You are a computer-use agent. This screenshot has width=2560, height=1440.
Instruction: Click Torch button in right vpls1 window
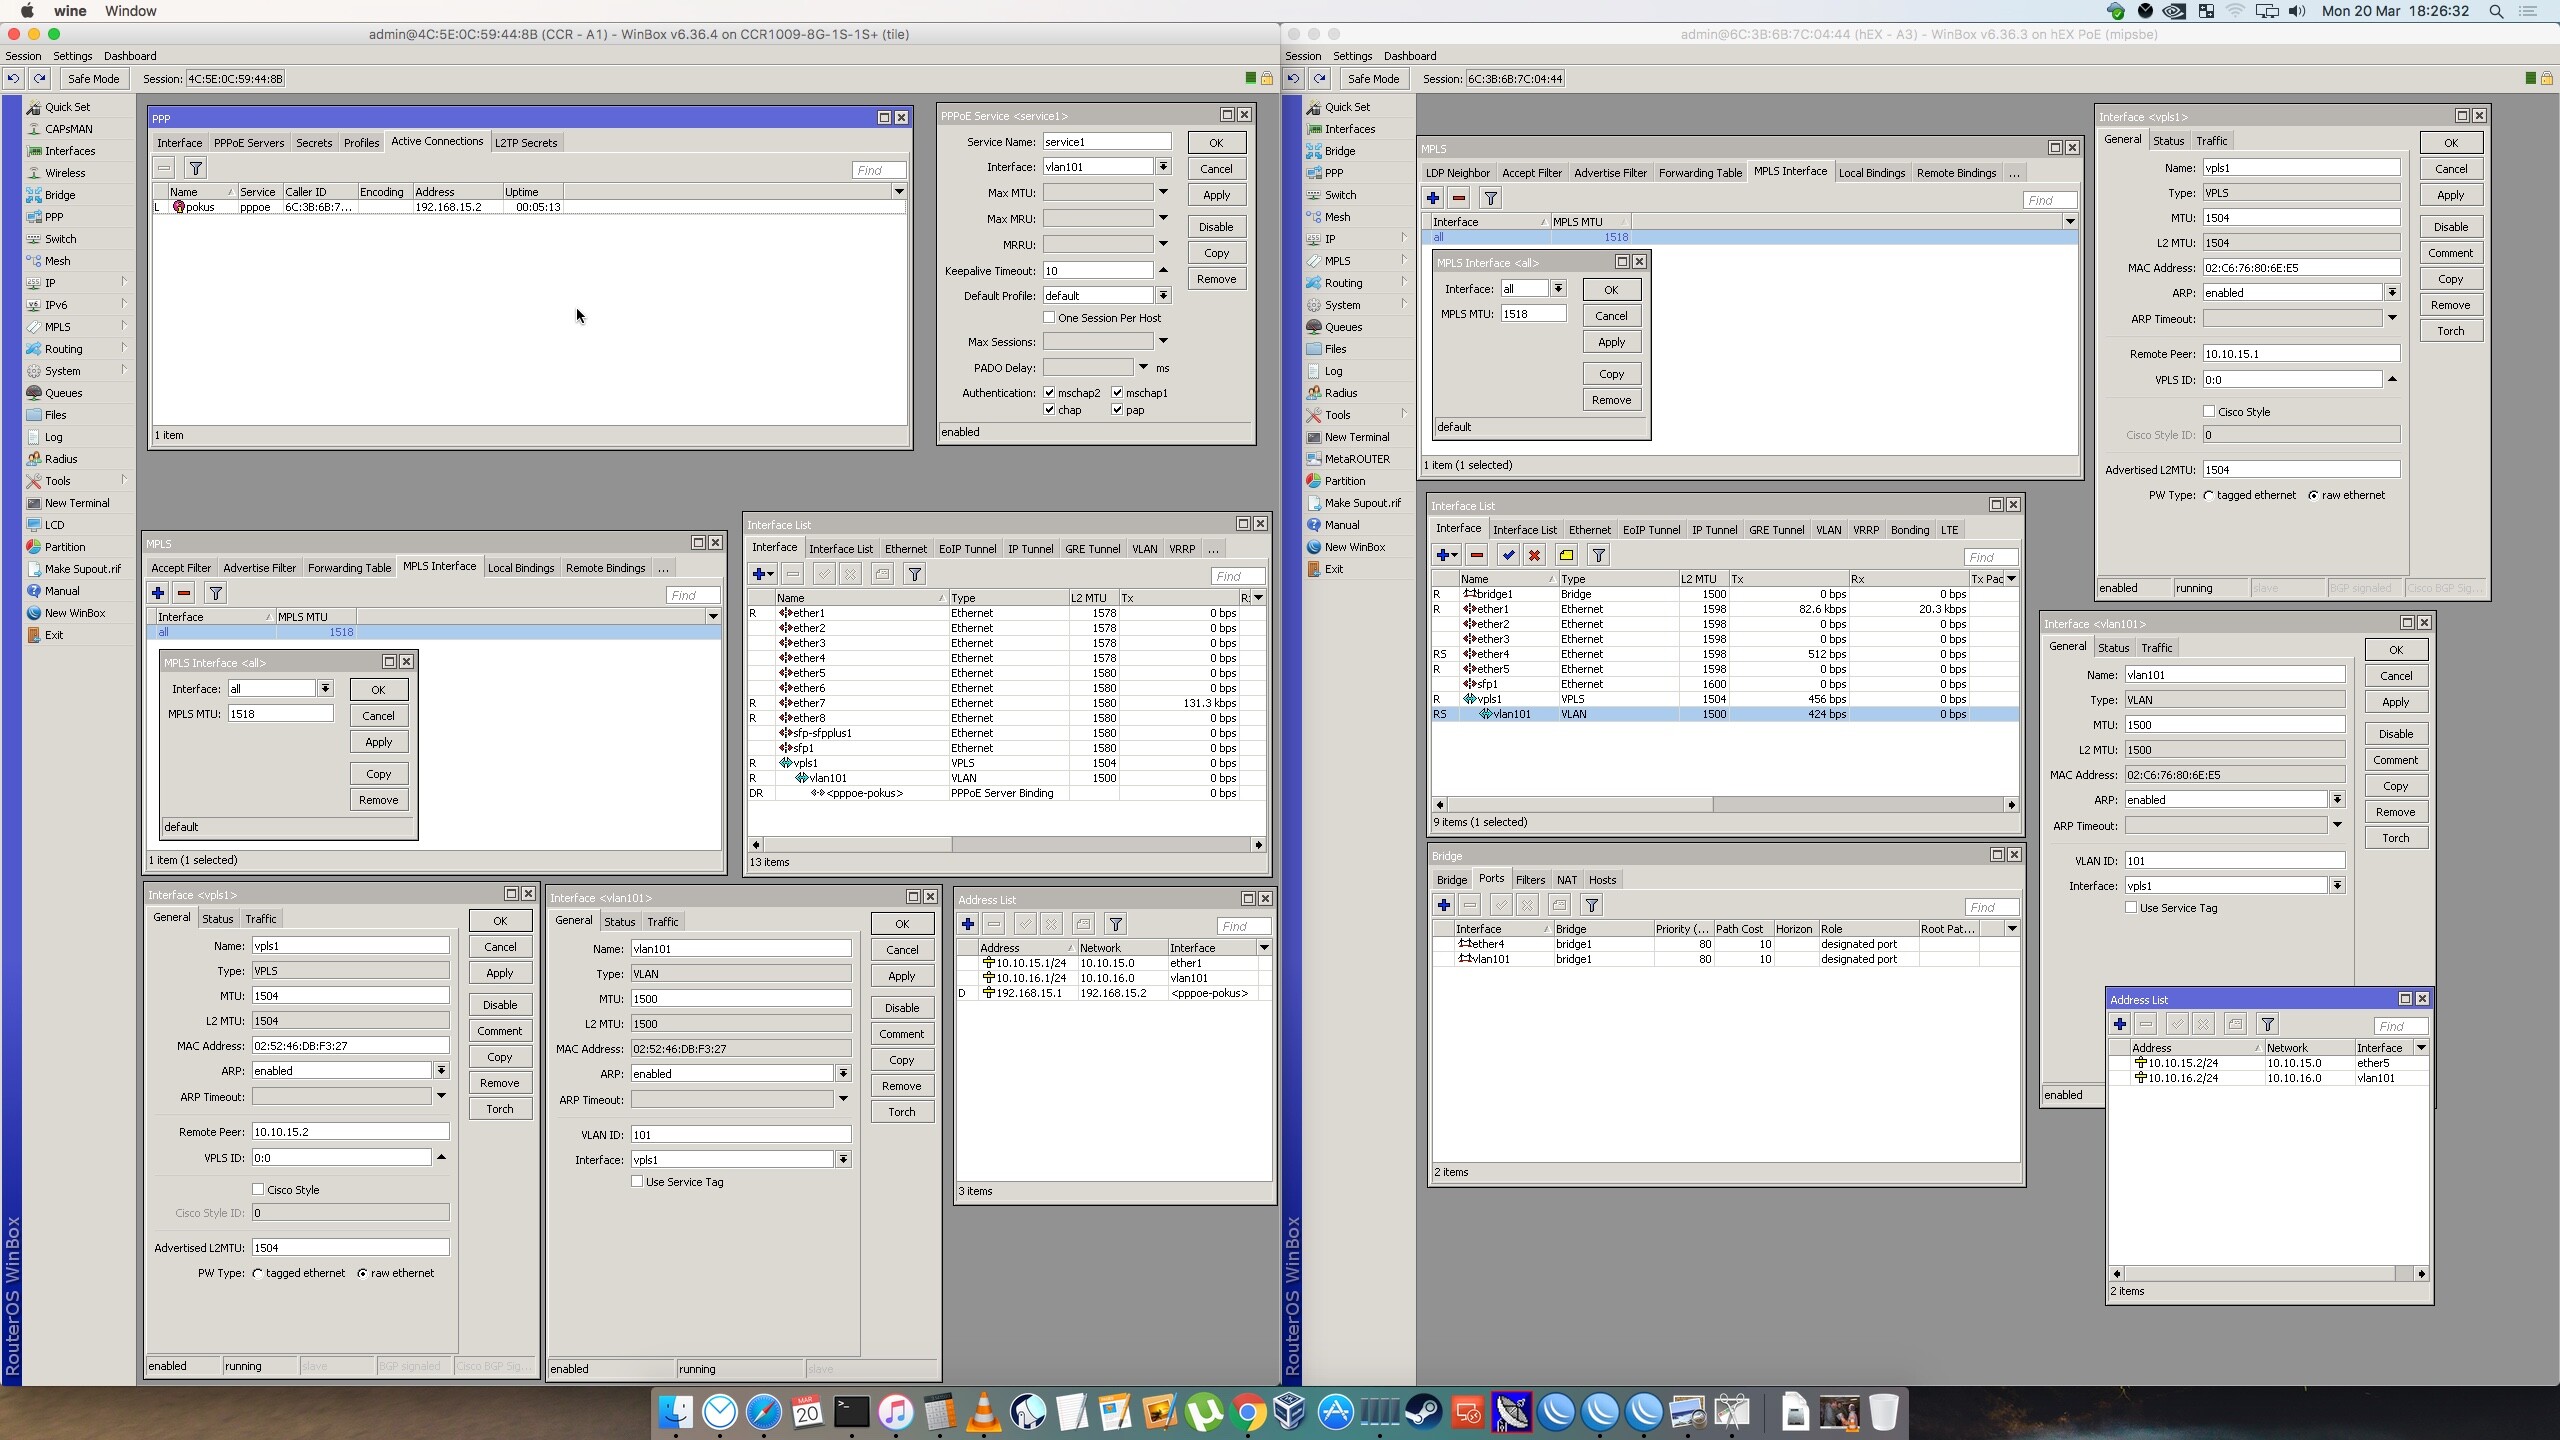click(x=2450, y=331)
